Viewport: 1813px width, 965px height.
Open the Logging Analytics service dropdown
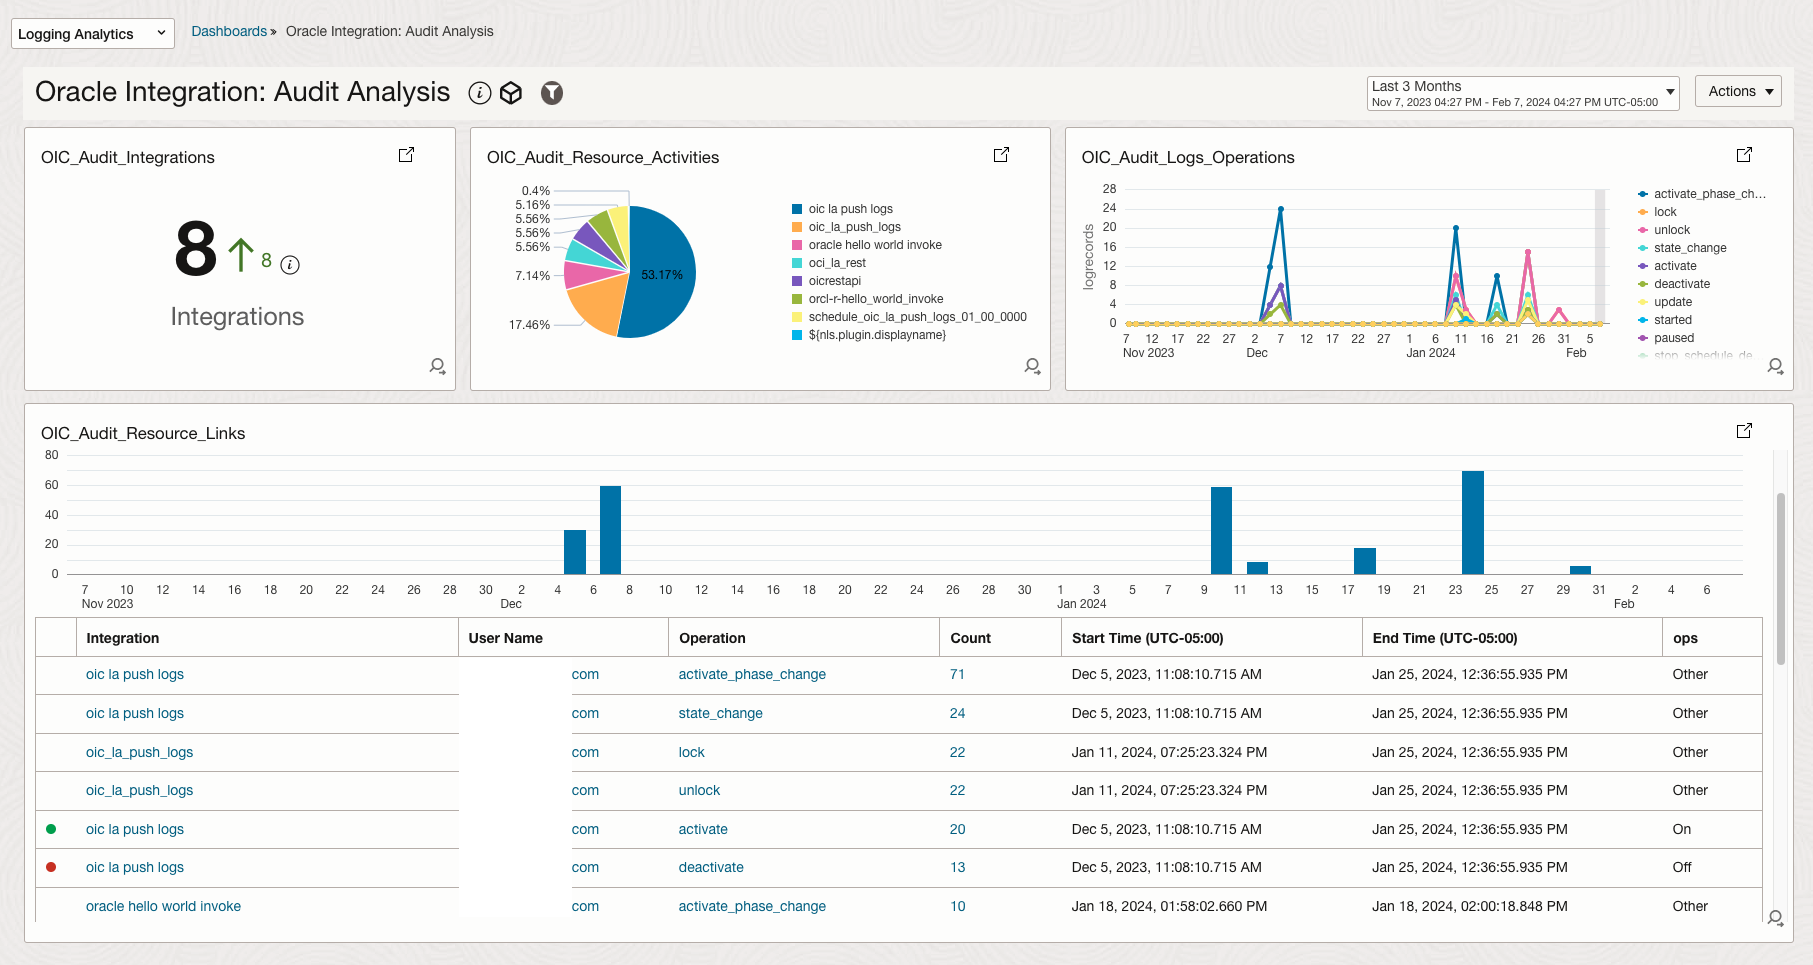click(92, 33)
